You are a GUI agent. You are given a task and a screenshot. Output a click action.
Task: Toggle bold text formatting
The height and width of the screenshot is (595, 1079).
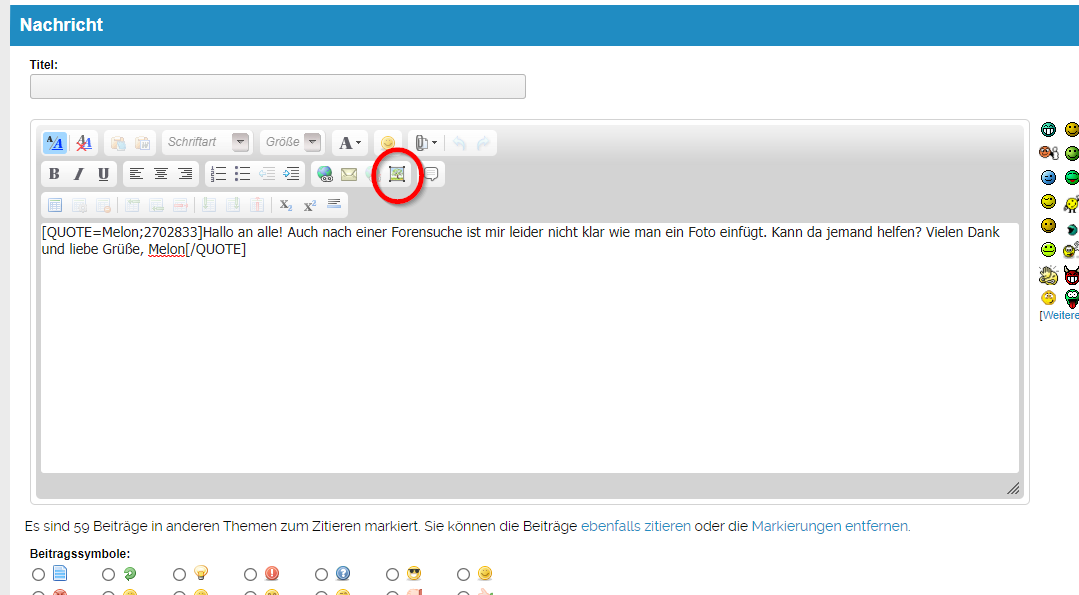(54, 174)
